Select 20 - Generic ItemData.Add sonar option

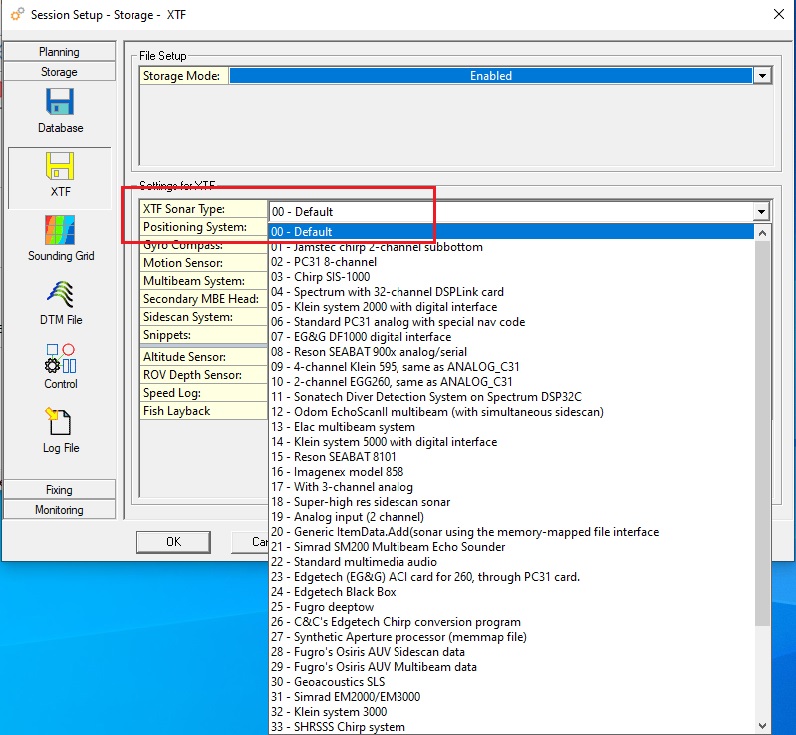(511, 531)
